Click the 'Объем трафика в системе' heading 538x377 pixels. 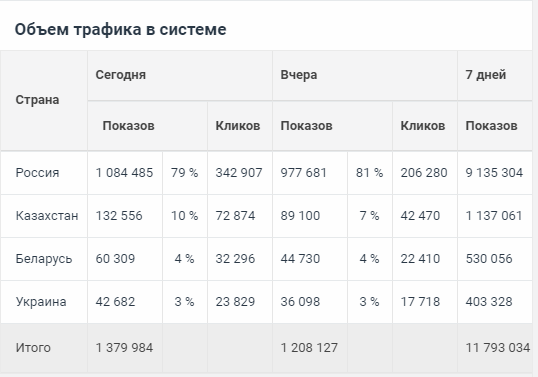120,30
